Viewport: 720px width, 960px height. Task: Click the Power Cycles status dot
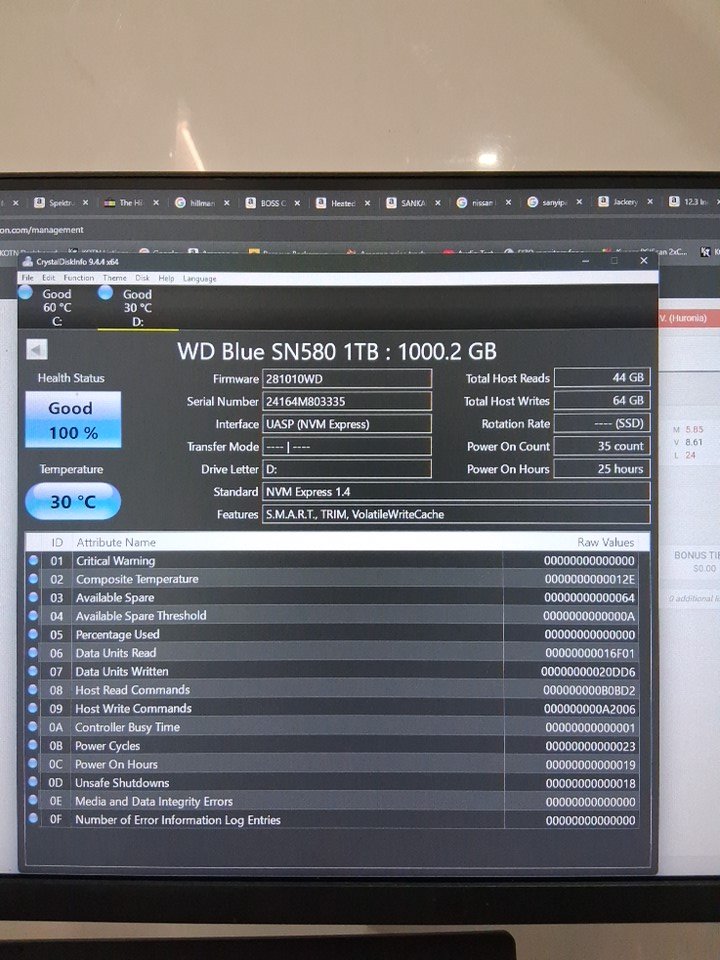point(33,745)
